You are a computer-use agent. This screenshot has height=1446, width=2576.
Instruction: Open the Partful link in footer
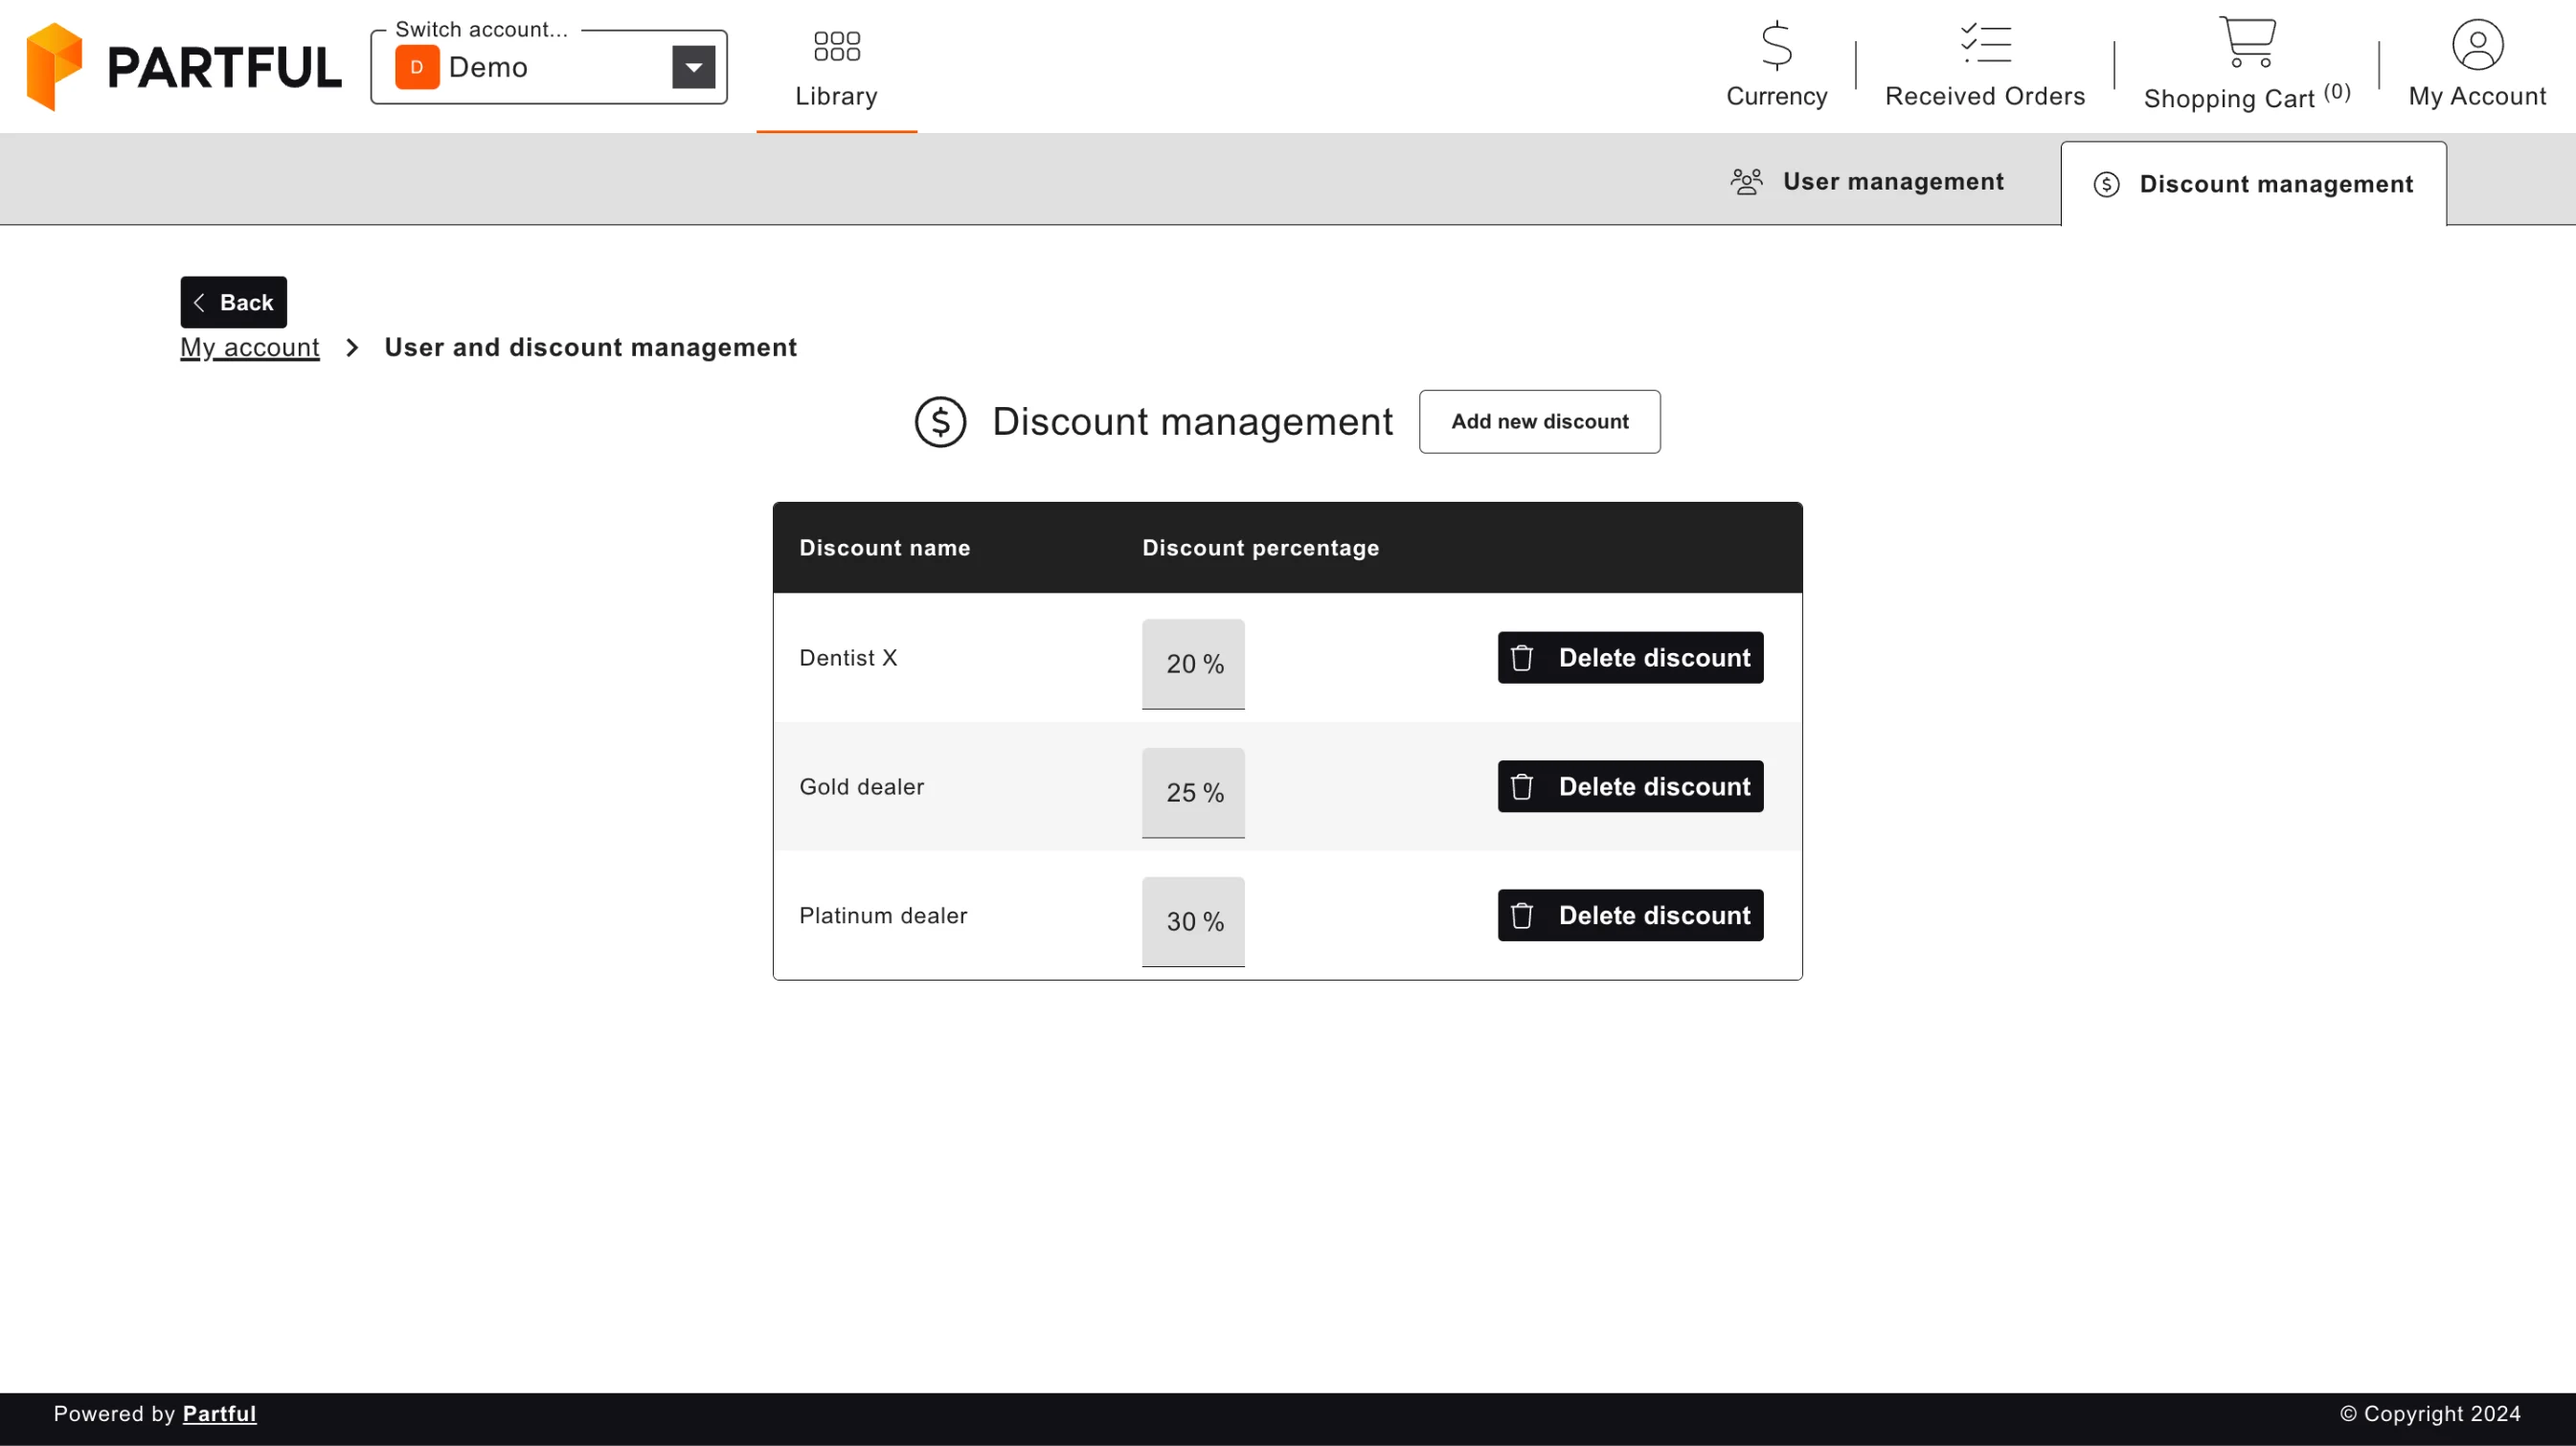click(x=219, y=1414)
